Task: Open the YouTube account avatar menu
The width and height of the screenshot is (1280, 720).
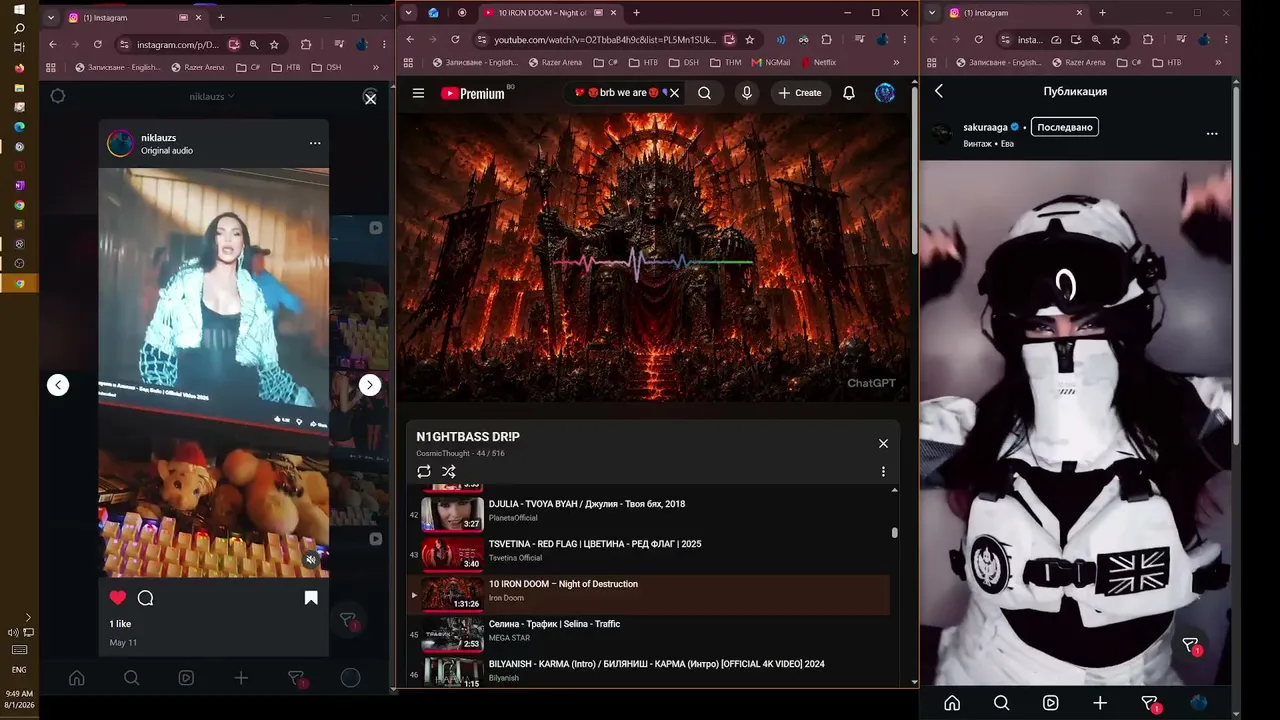Action: (x=885, y=93)
